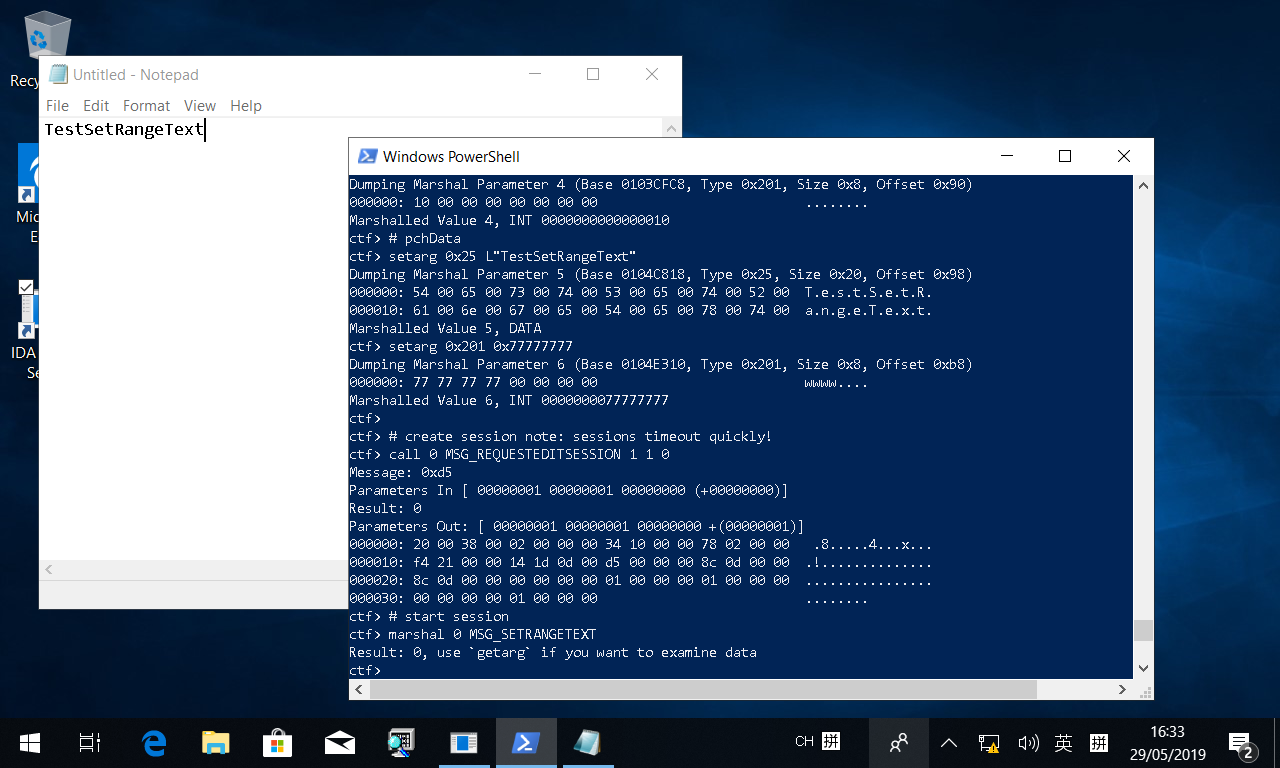Viewport: 1280px width, 768px height.
Task: Click the volume speaker tray icon
Action: (1027, 743)
